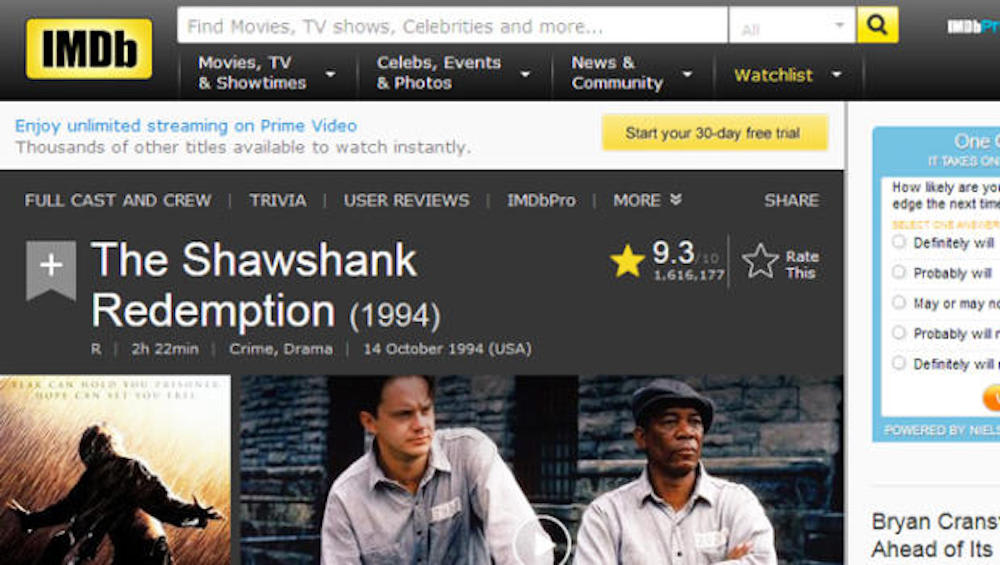The width and height of the screenshot is (1000, 565).
Task: Open the Shawshank Redemption poster thumbnail
Action: click(115, 470)
